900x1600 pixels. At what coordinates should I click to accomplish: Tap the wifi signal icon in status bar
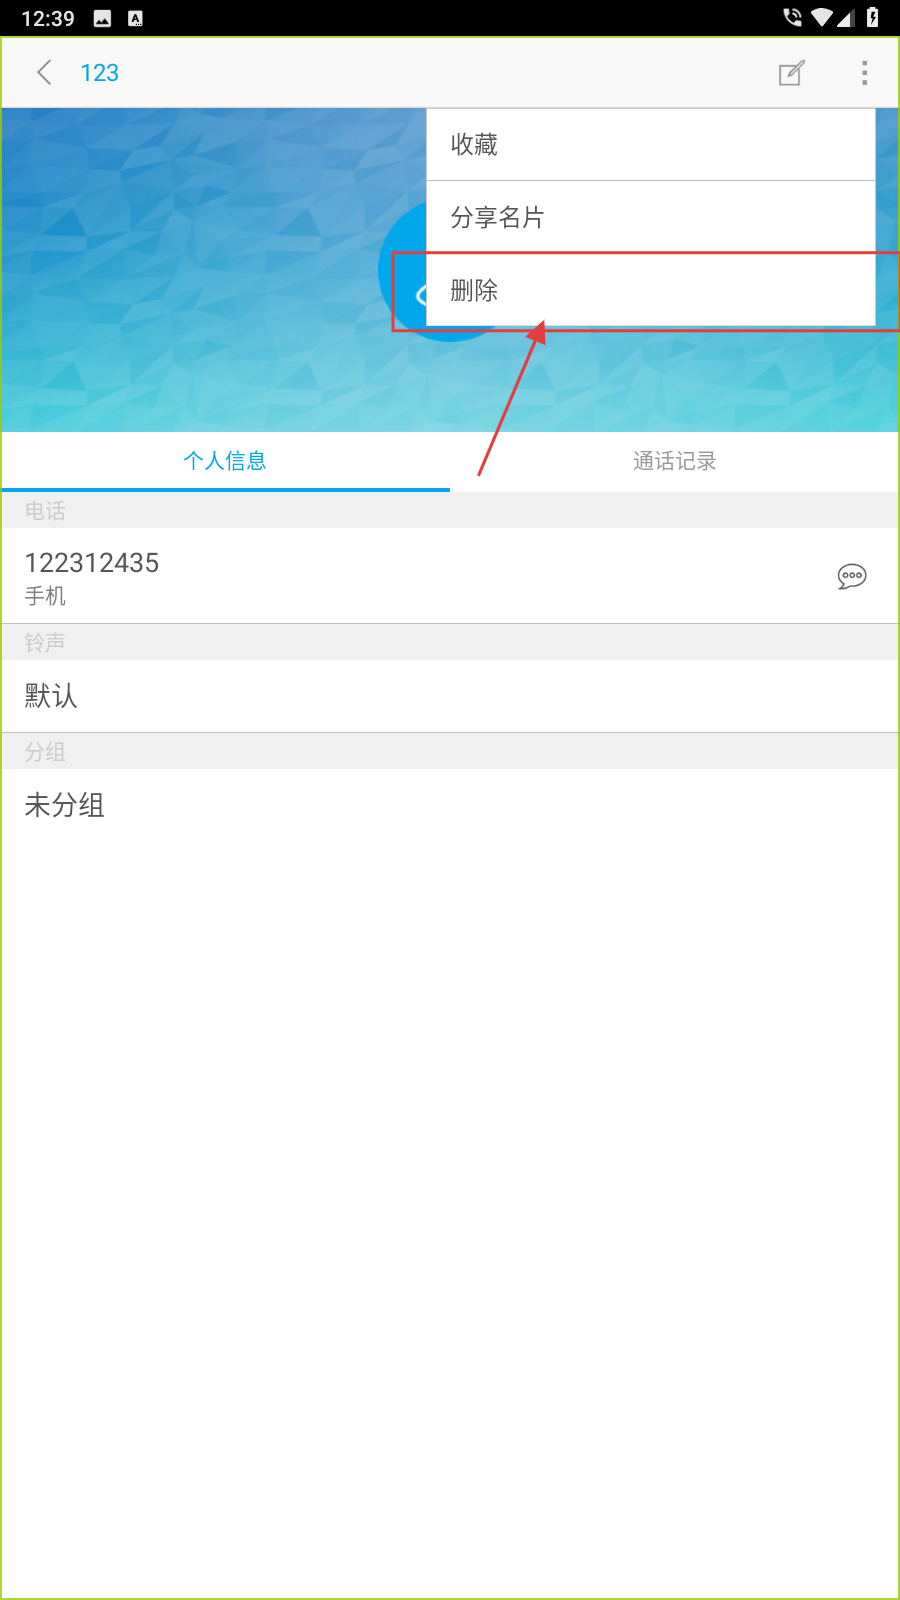[x=822, y=17]
